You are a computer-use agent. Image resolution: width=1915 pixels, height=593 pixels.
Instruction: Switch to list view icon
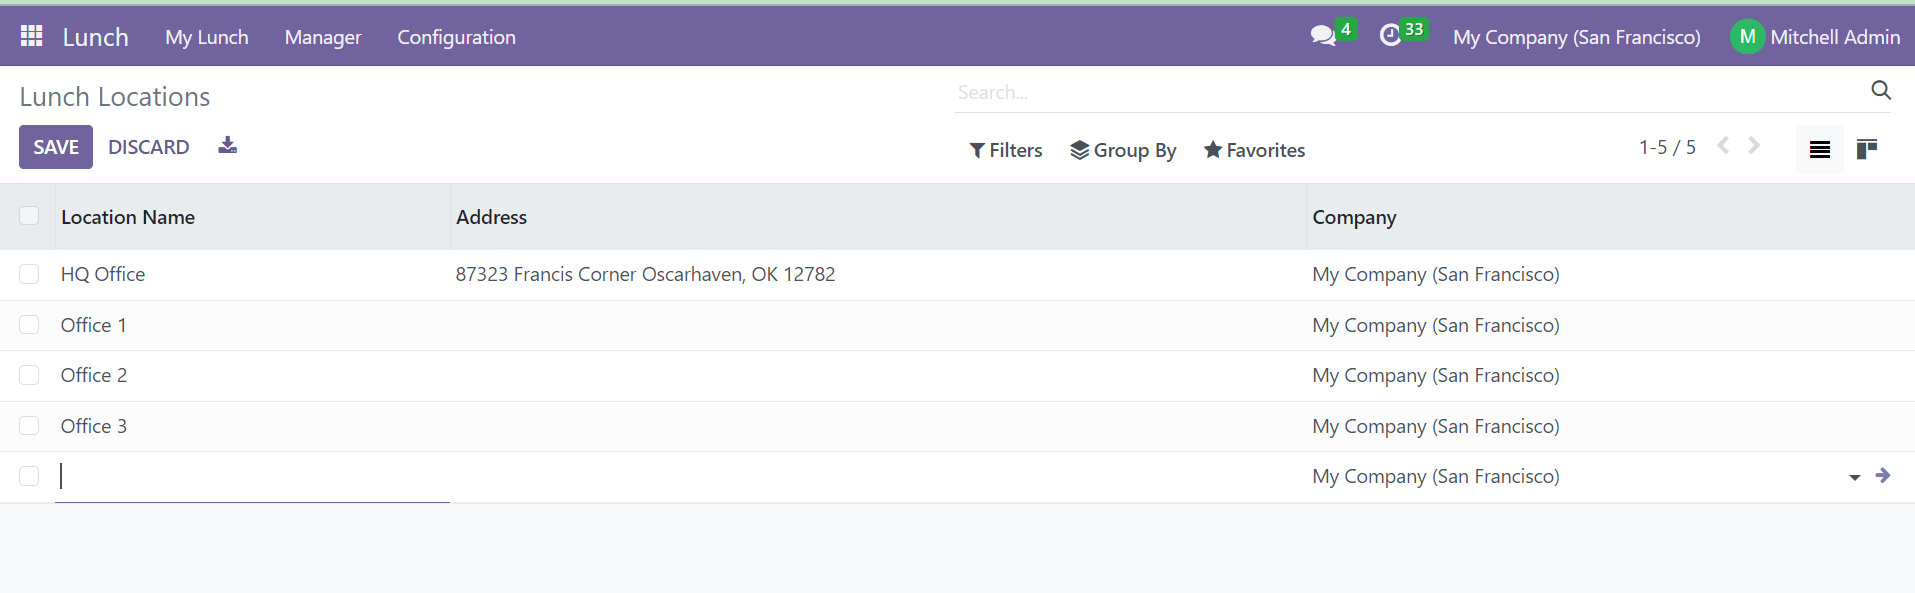pos(1820,149)
